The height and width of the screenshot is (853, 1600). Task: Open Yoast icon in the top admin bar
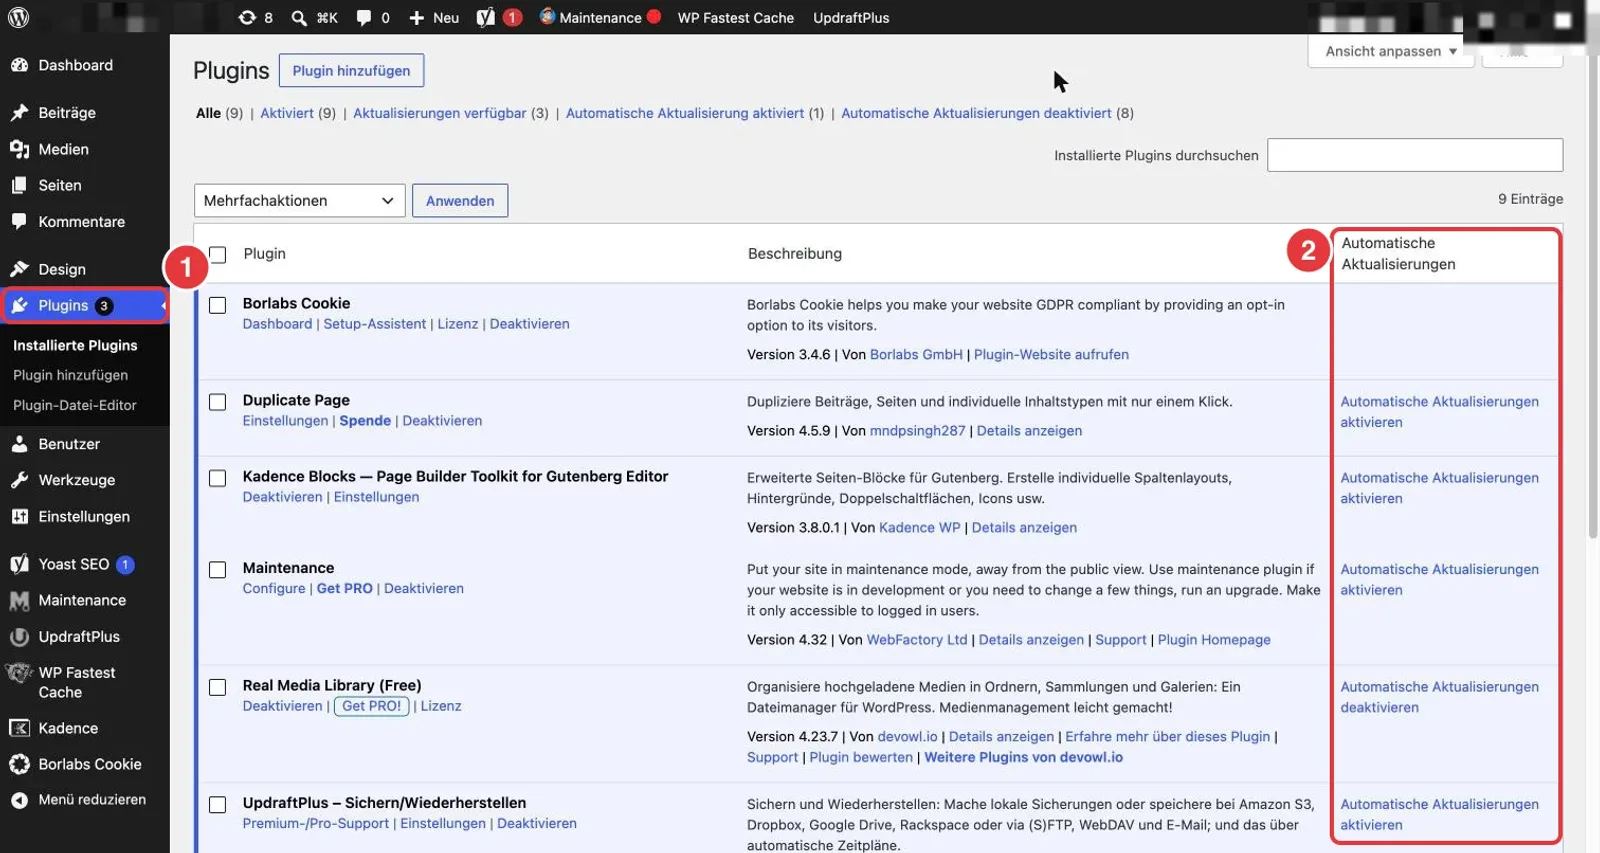486,17
